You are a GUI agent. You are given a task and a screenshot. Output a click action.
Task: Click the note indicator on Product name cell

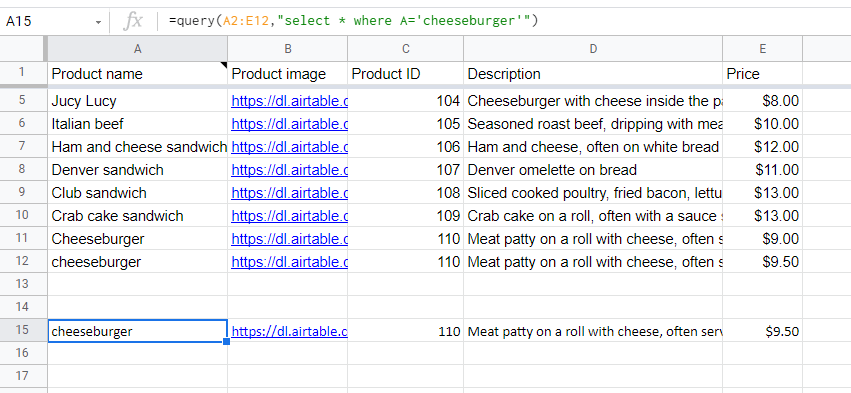click(224, 65)
